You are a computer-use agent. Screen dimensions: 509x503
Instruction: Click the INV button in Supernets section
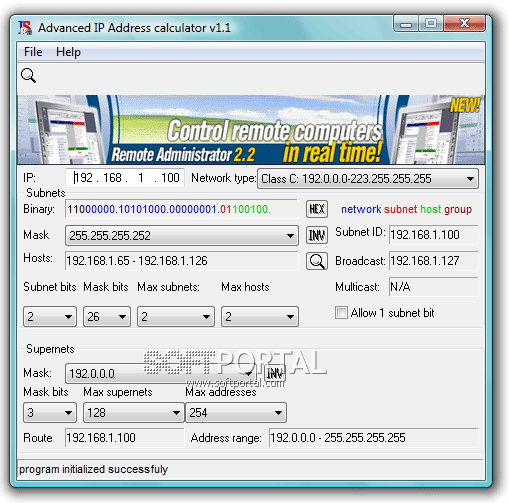point(275,373)
